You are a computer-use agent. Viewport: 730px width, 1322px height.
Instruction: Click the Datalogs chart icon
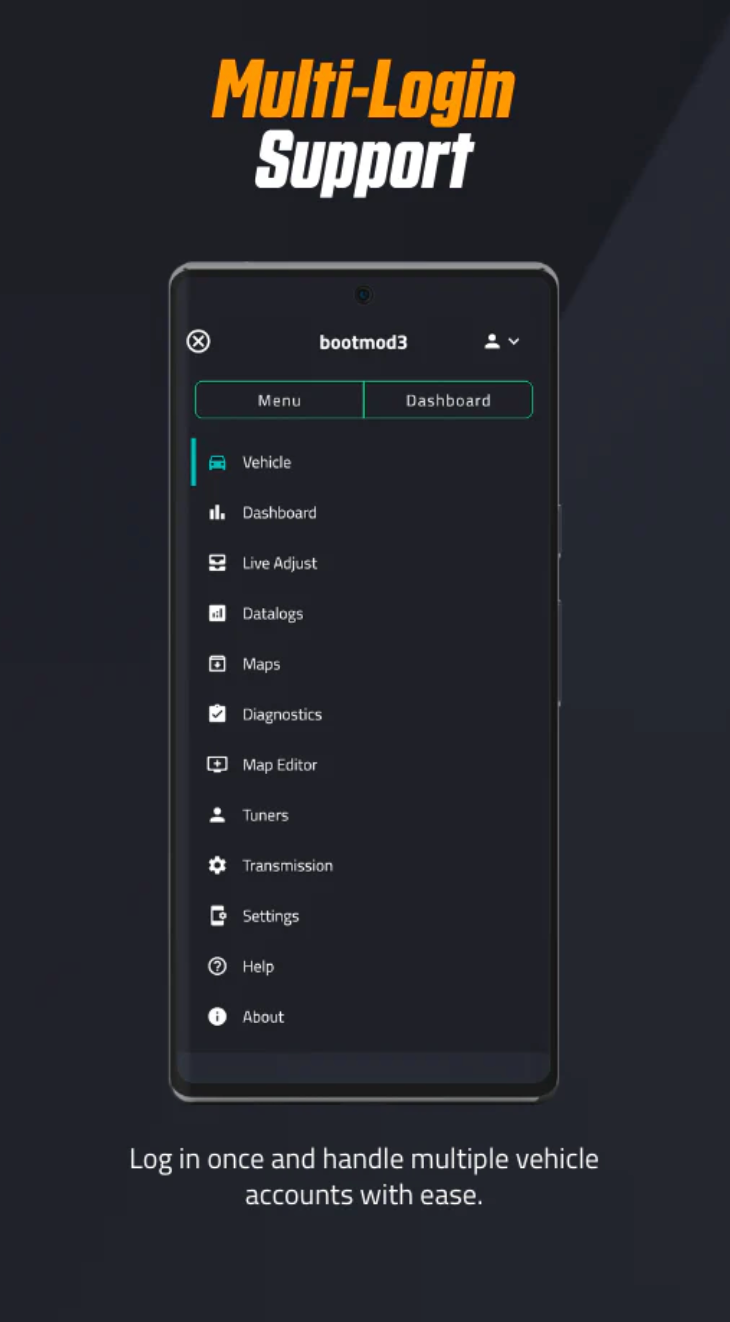217,614
